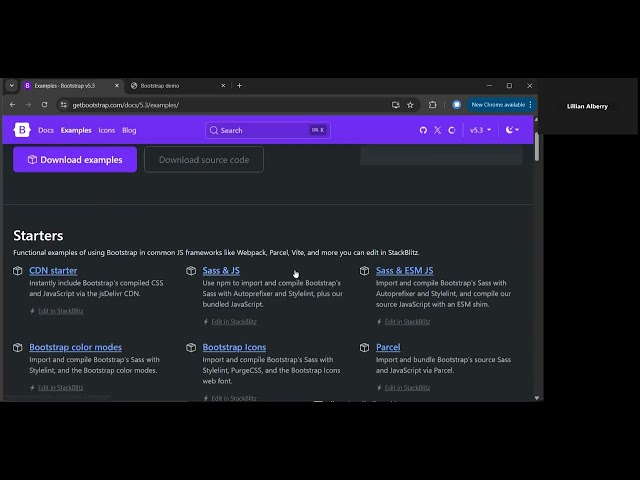Click the box icon beside Sass & ESM JS
Screen dimensions: 640x480
(x=364, y=271)
